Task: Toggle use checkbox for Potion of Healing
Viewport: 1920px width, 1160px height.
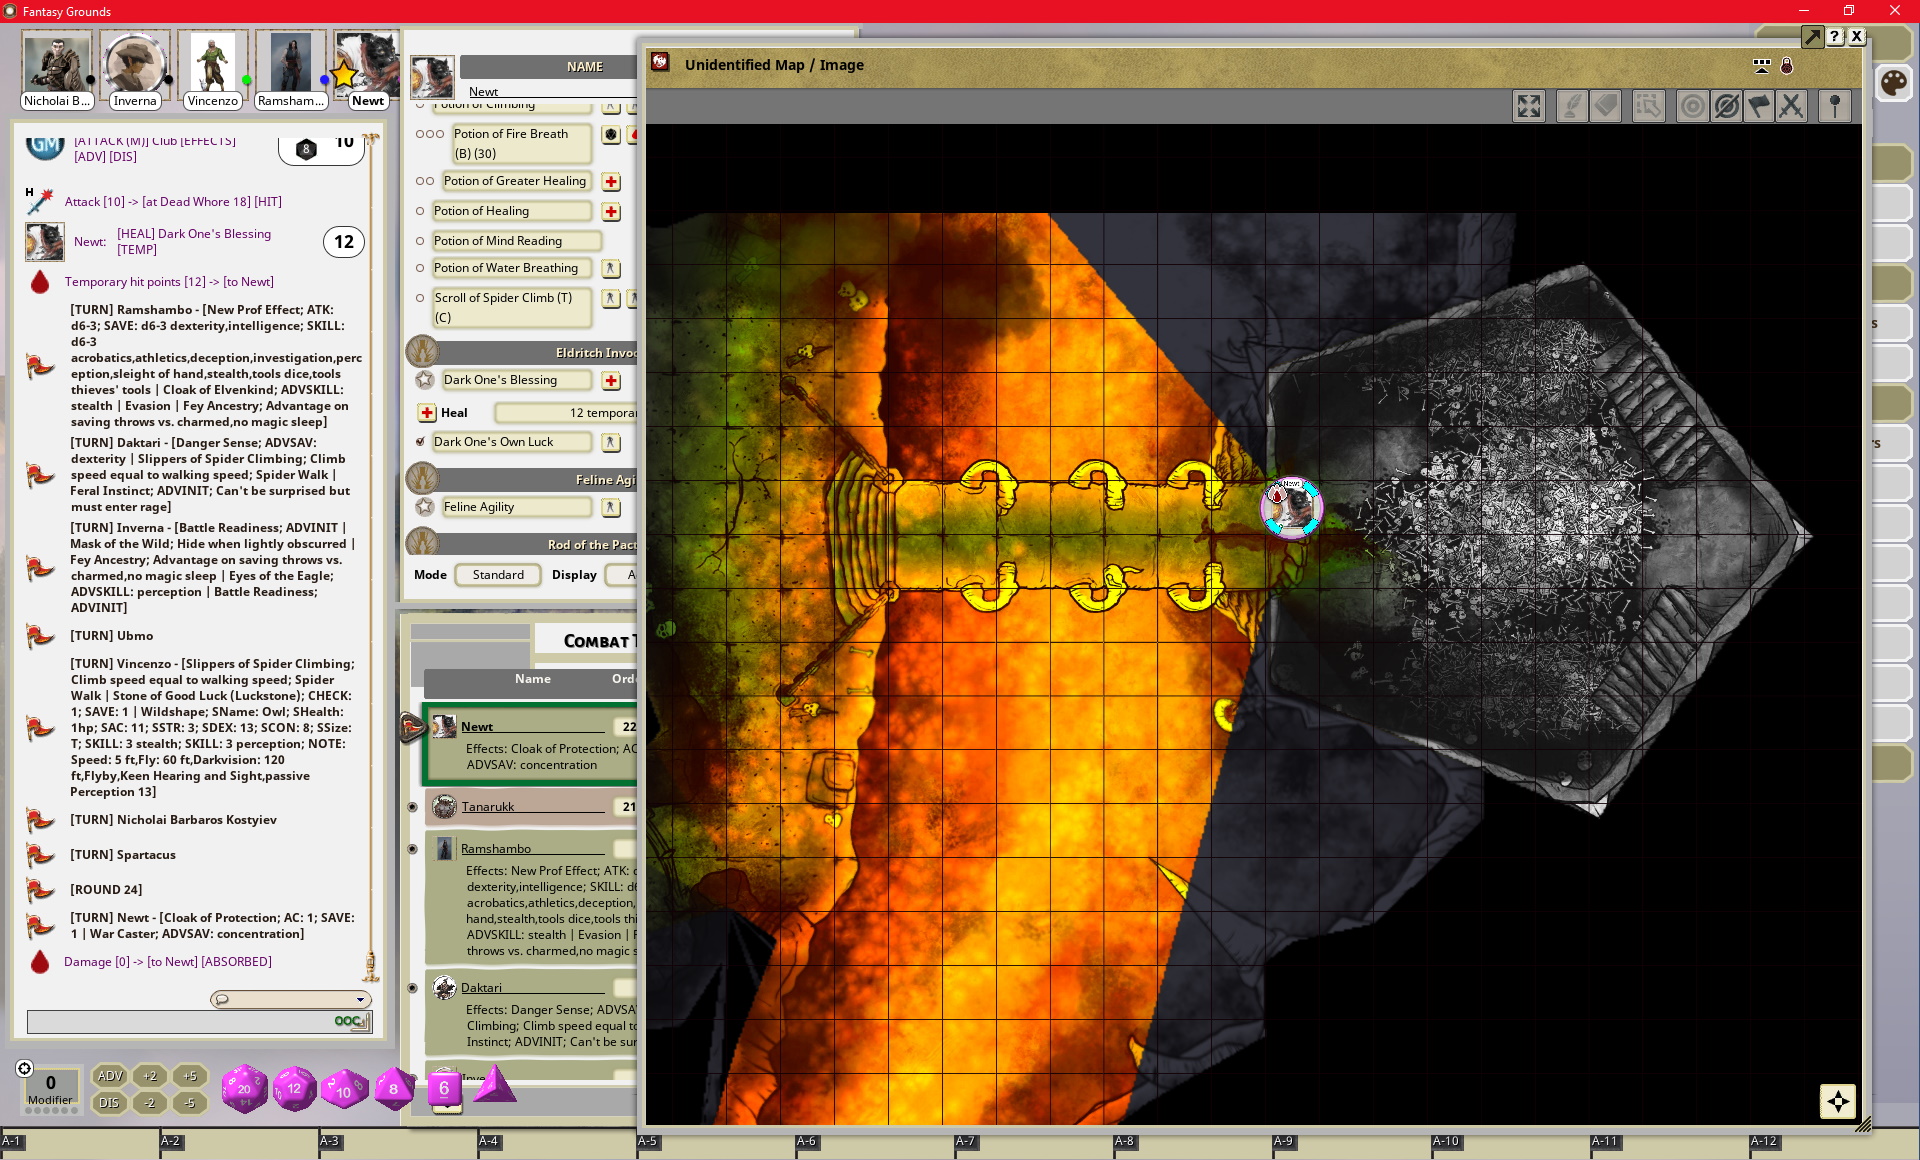Action: click(x=420, y=211)
